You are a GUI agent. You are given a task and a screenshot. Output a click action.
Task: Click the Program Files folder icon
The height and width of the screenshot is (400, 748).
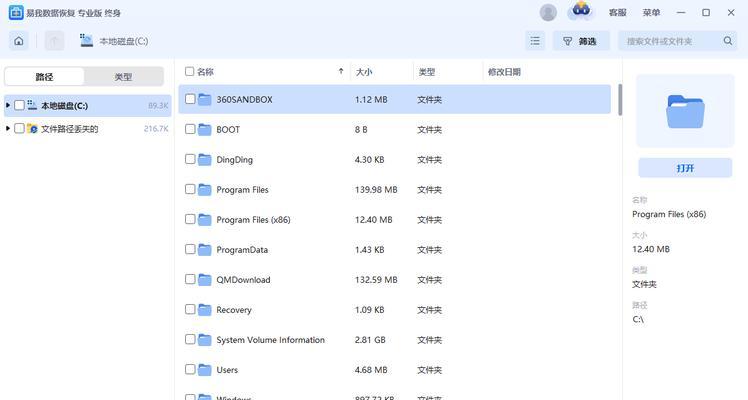[205, 189]
